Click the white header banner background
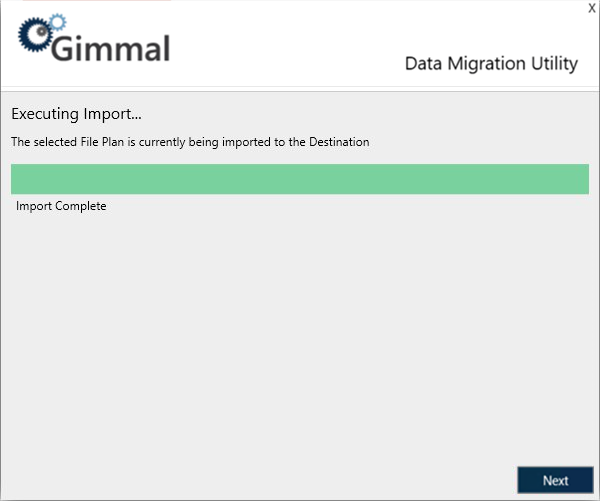 (x=300, y=40)
